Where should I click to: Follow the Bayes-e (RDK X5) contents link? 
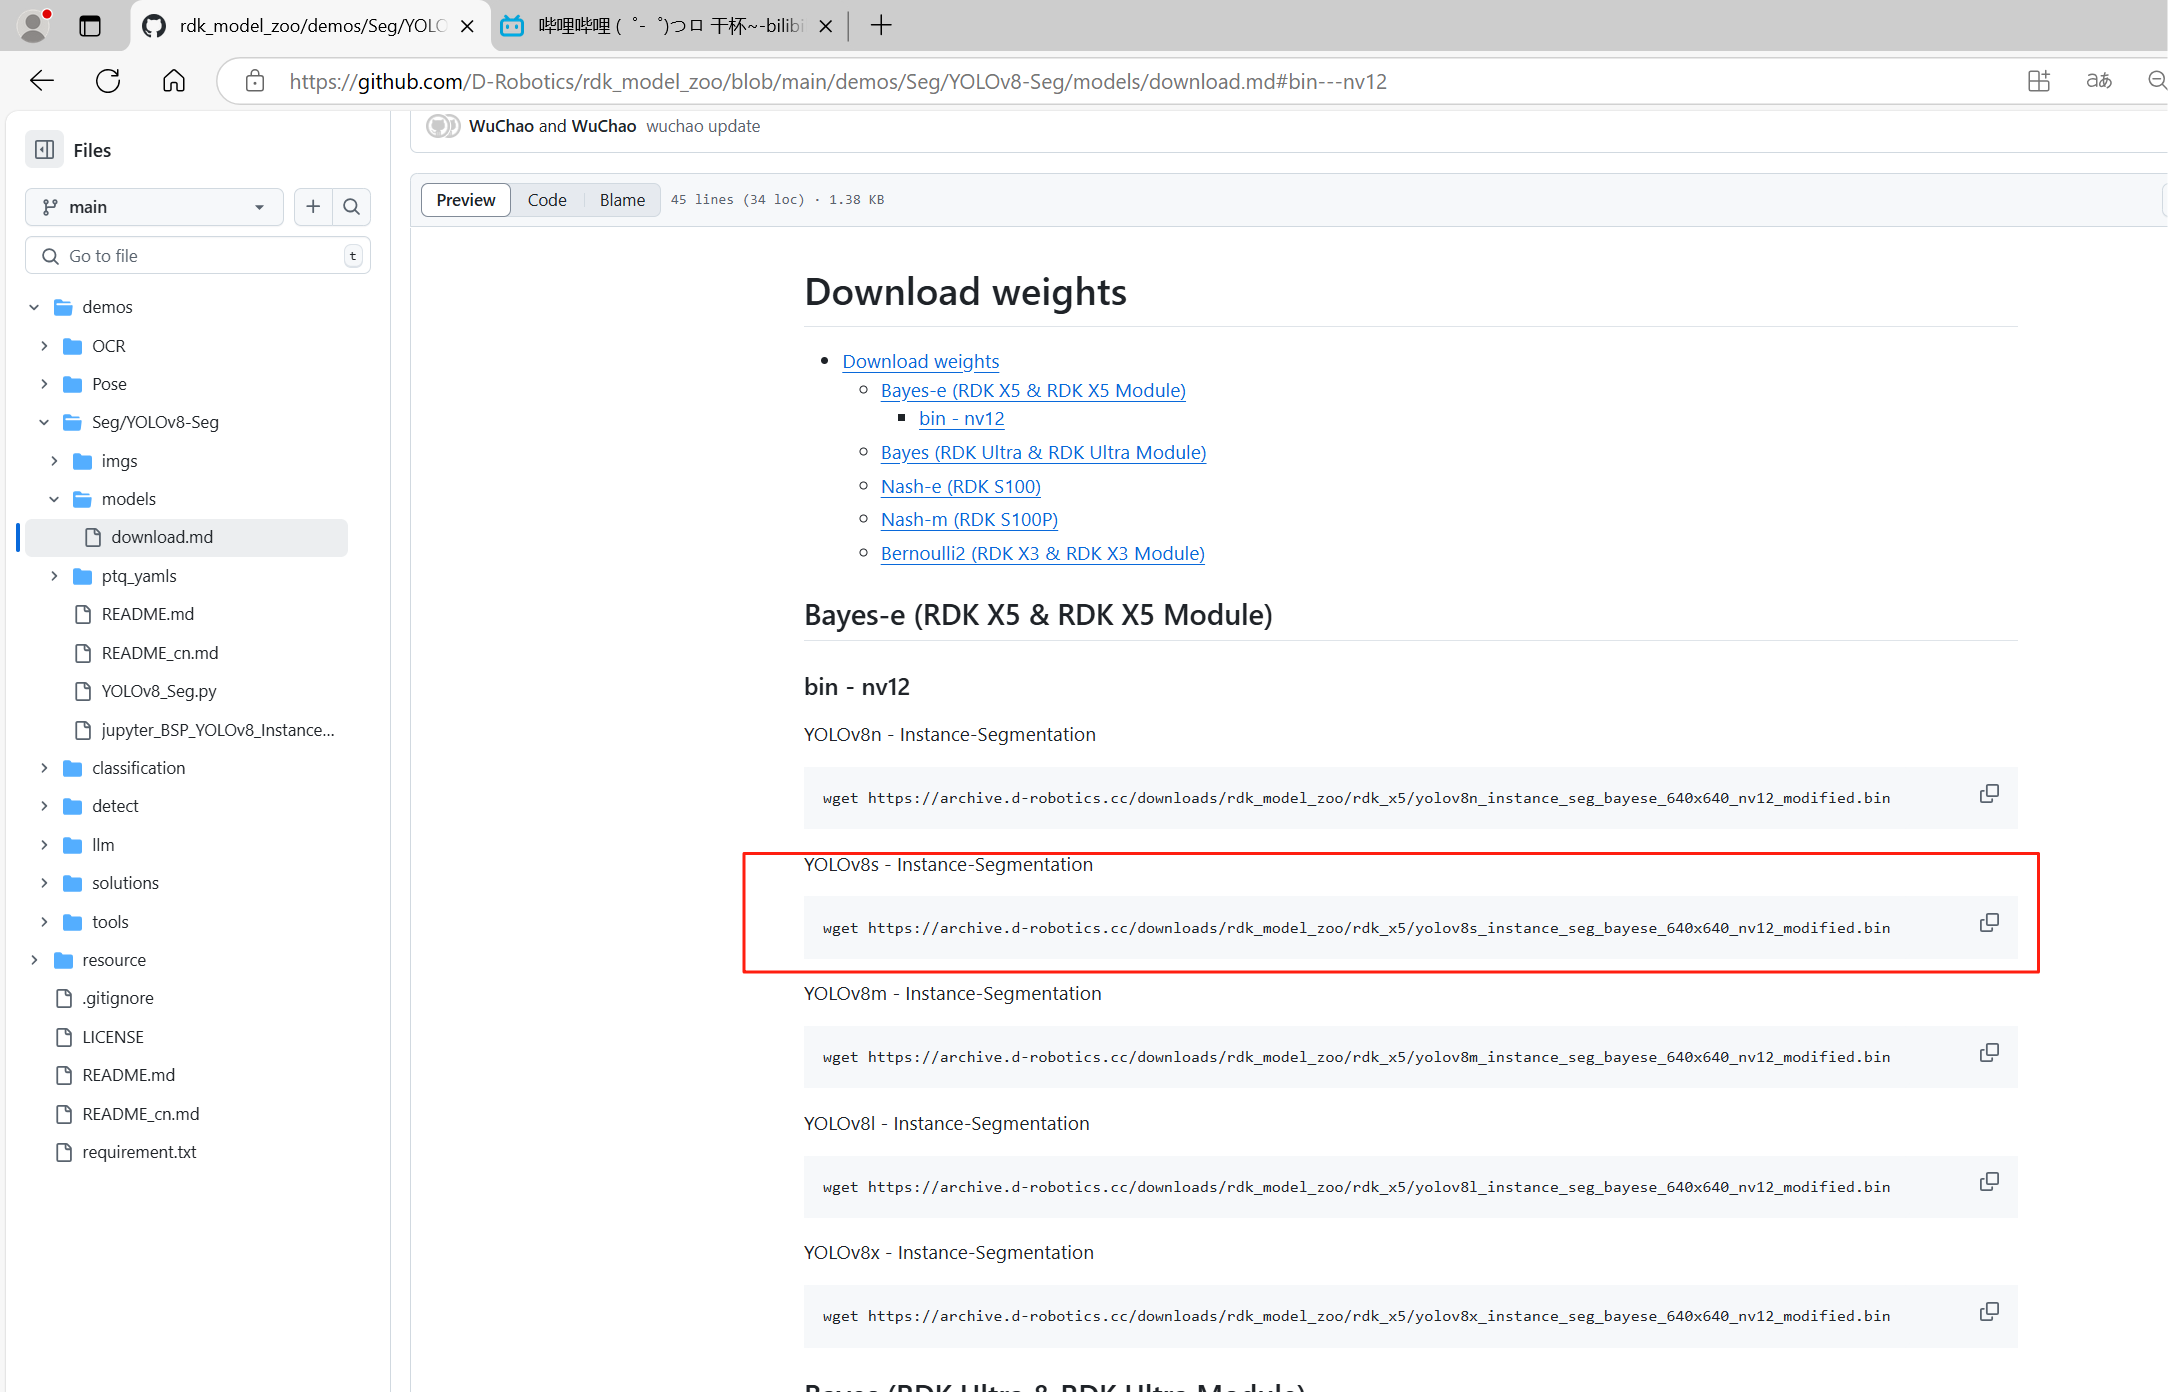pyautogui.click(x=1033, y=390)
